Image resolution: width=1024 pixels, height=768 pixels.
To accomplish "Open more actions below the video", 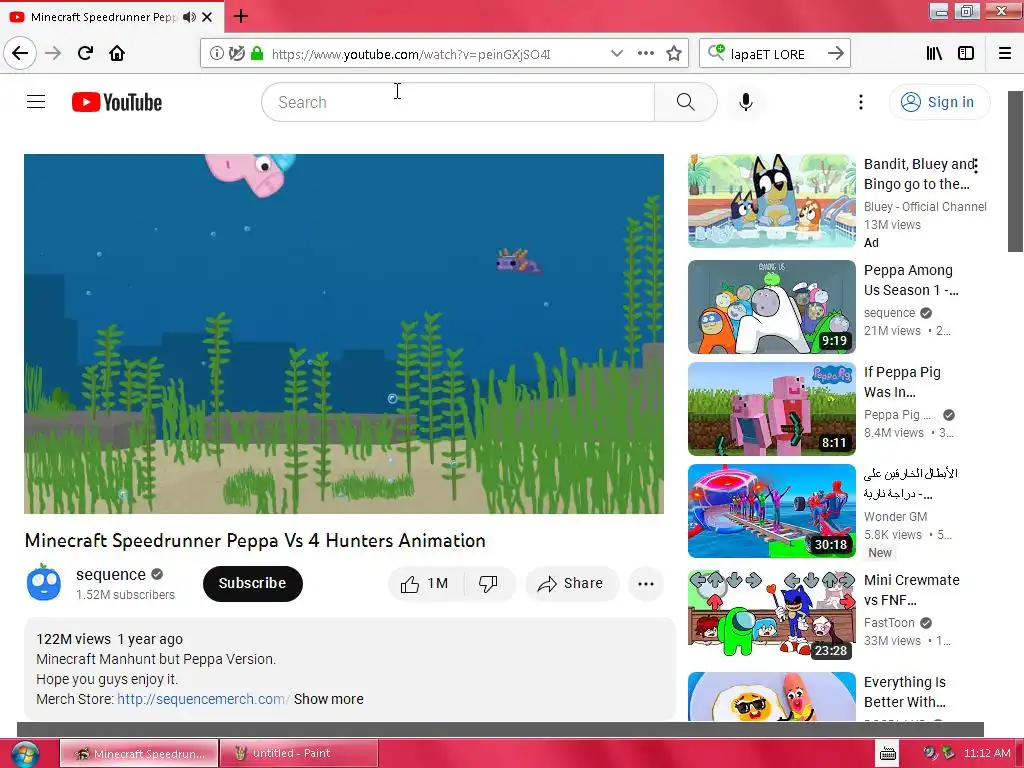I will click(646, 583).
